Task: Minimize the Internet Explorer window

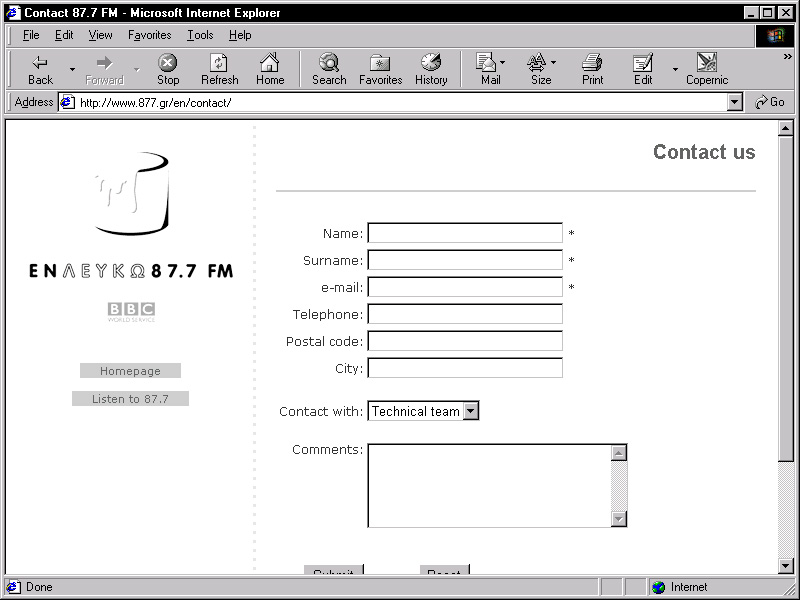Action: (750, 13)
